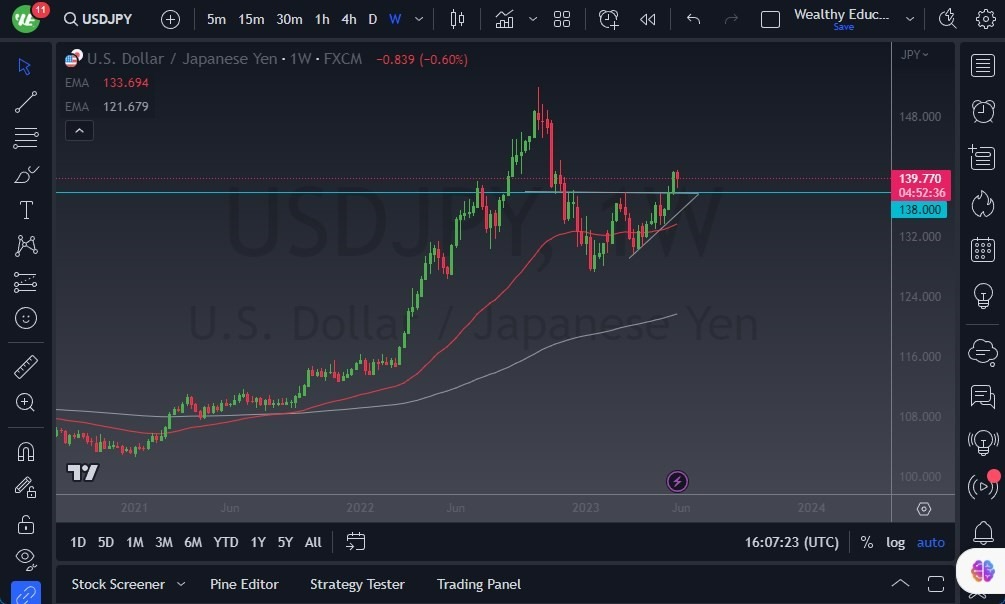Open the XABCD Pattern tool
The image size is (1005, 604).
(x=26, y=246)
